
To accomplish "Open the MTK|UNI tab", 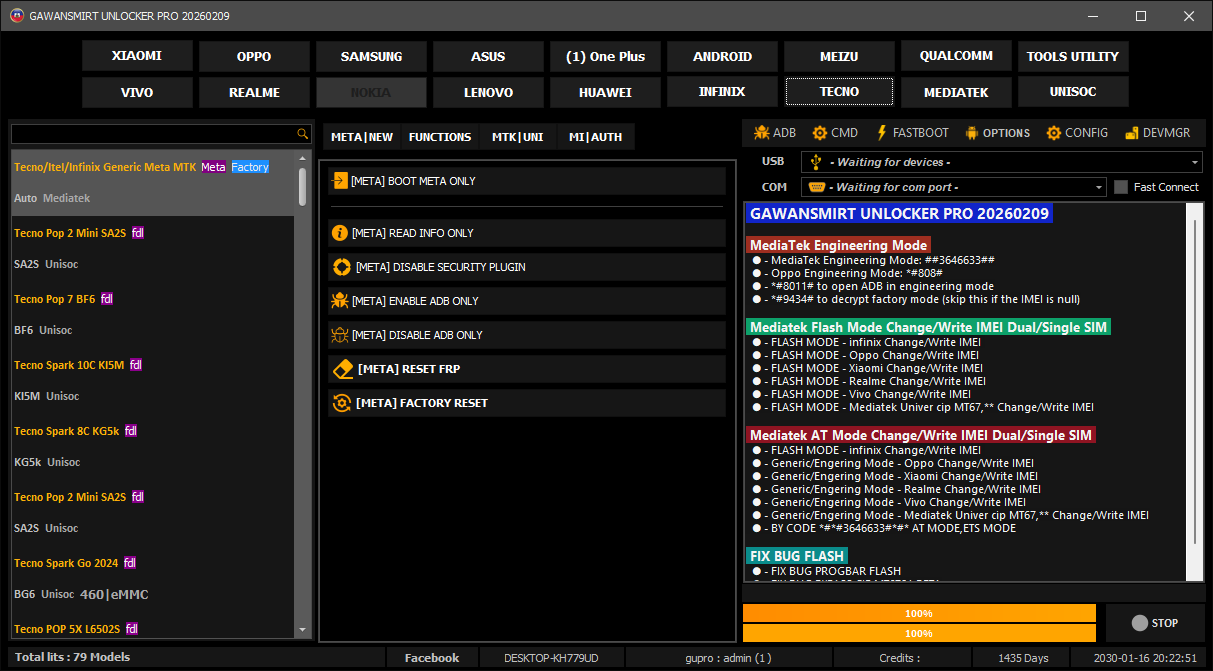I will tap(517, 137).
